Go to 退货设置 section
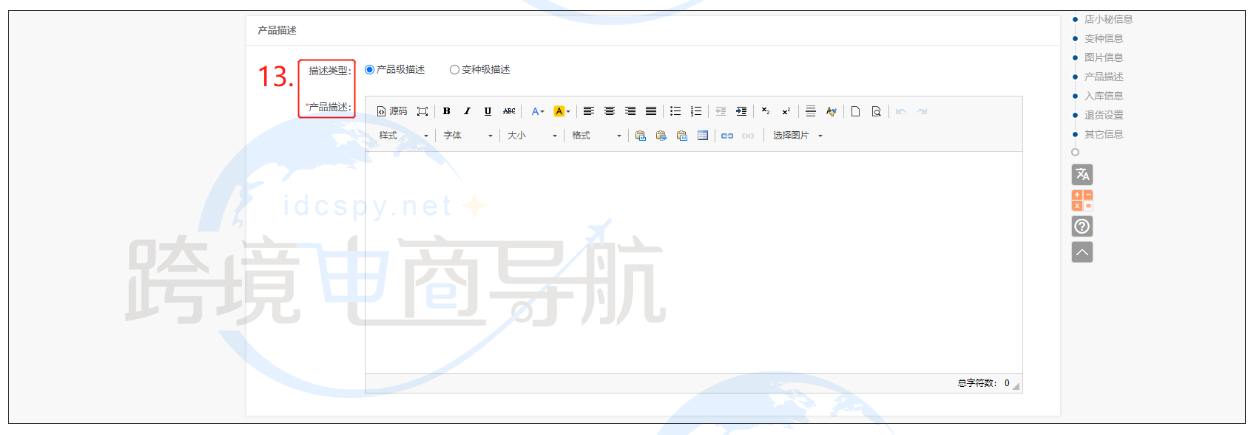 [x=1103, y=114]
